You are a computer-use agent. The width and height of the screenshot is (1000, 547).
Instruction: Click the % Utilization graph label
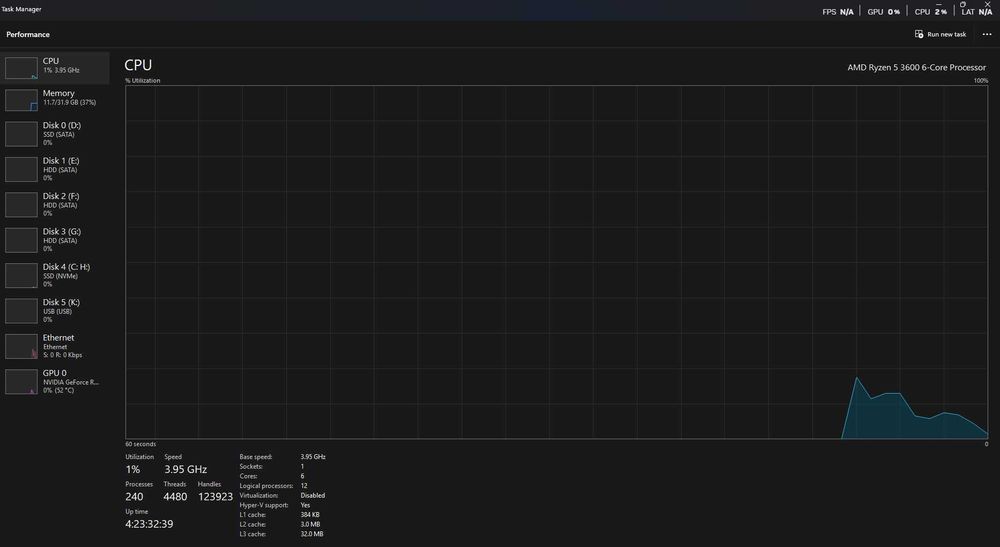(x=143, y=80)
